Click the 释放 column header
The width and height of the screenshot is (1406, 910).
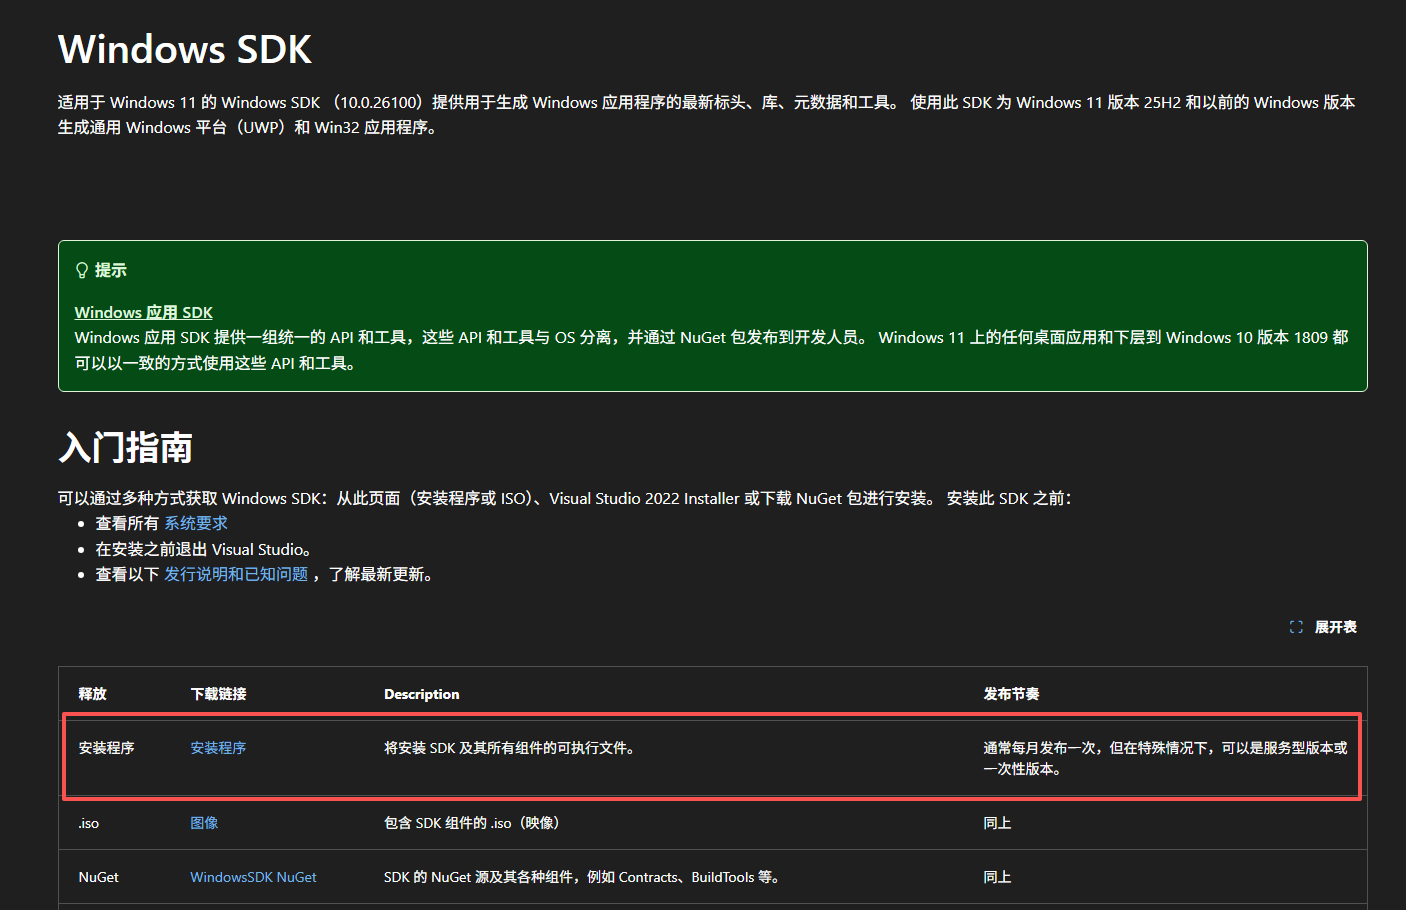(92, 694)
